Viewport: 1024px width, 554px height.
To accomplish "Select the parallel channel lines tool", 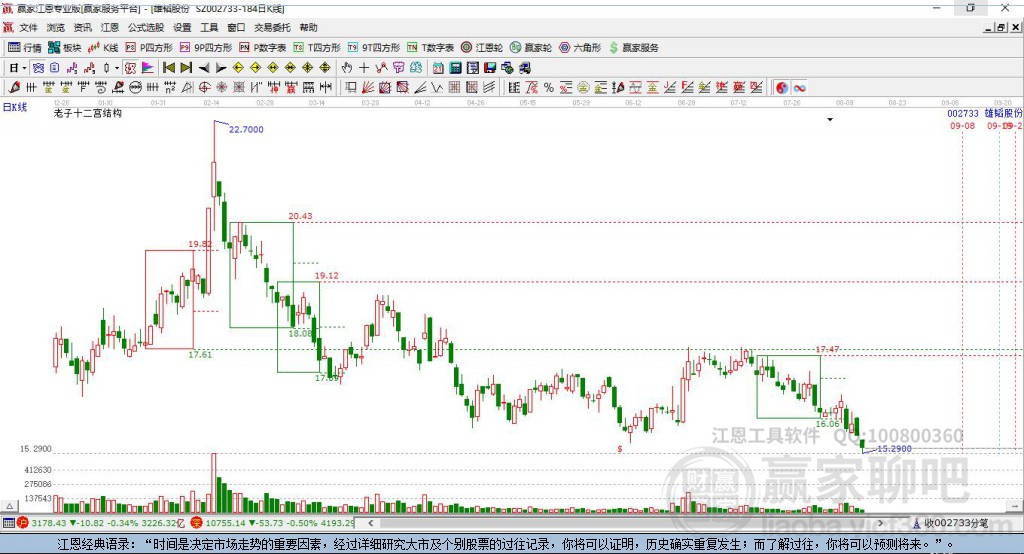I will click(x=489, y=88).
